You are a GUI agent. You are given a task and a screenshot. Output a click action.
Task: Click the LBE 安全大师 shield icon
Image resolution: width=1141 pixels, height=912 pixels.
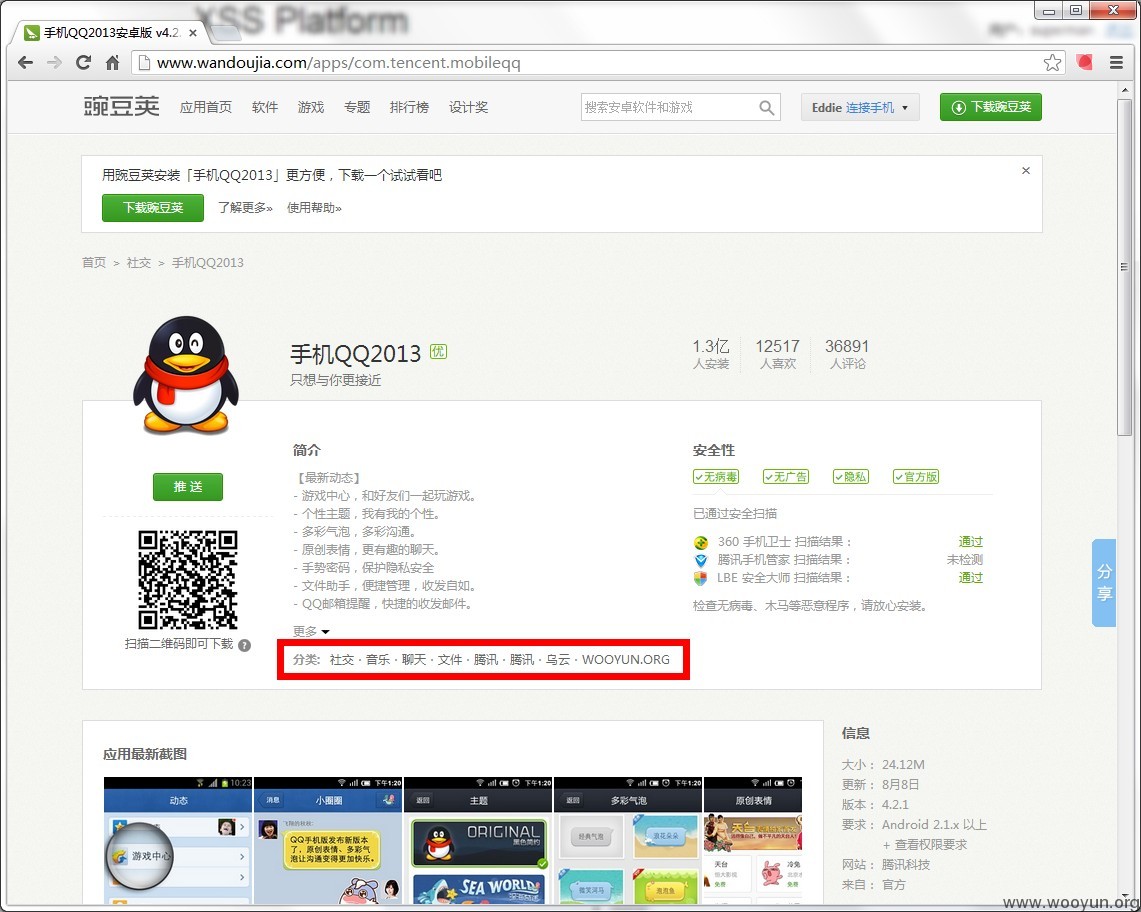click(x=701, y=579)
